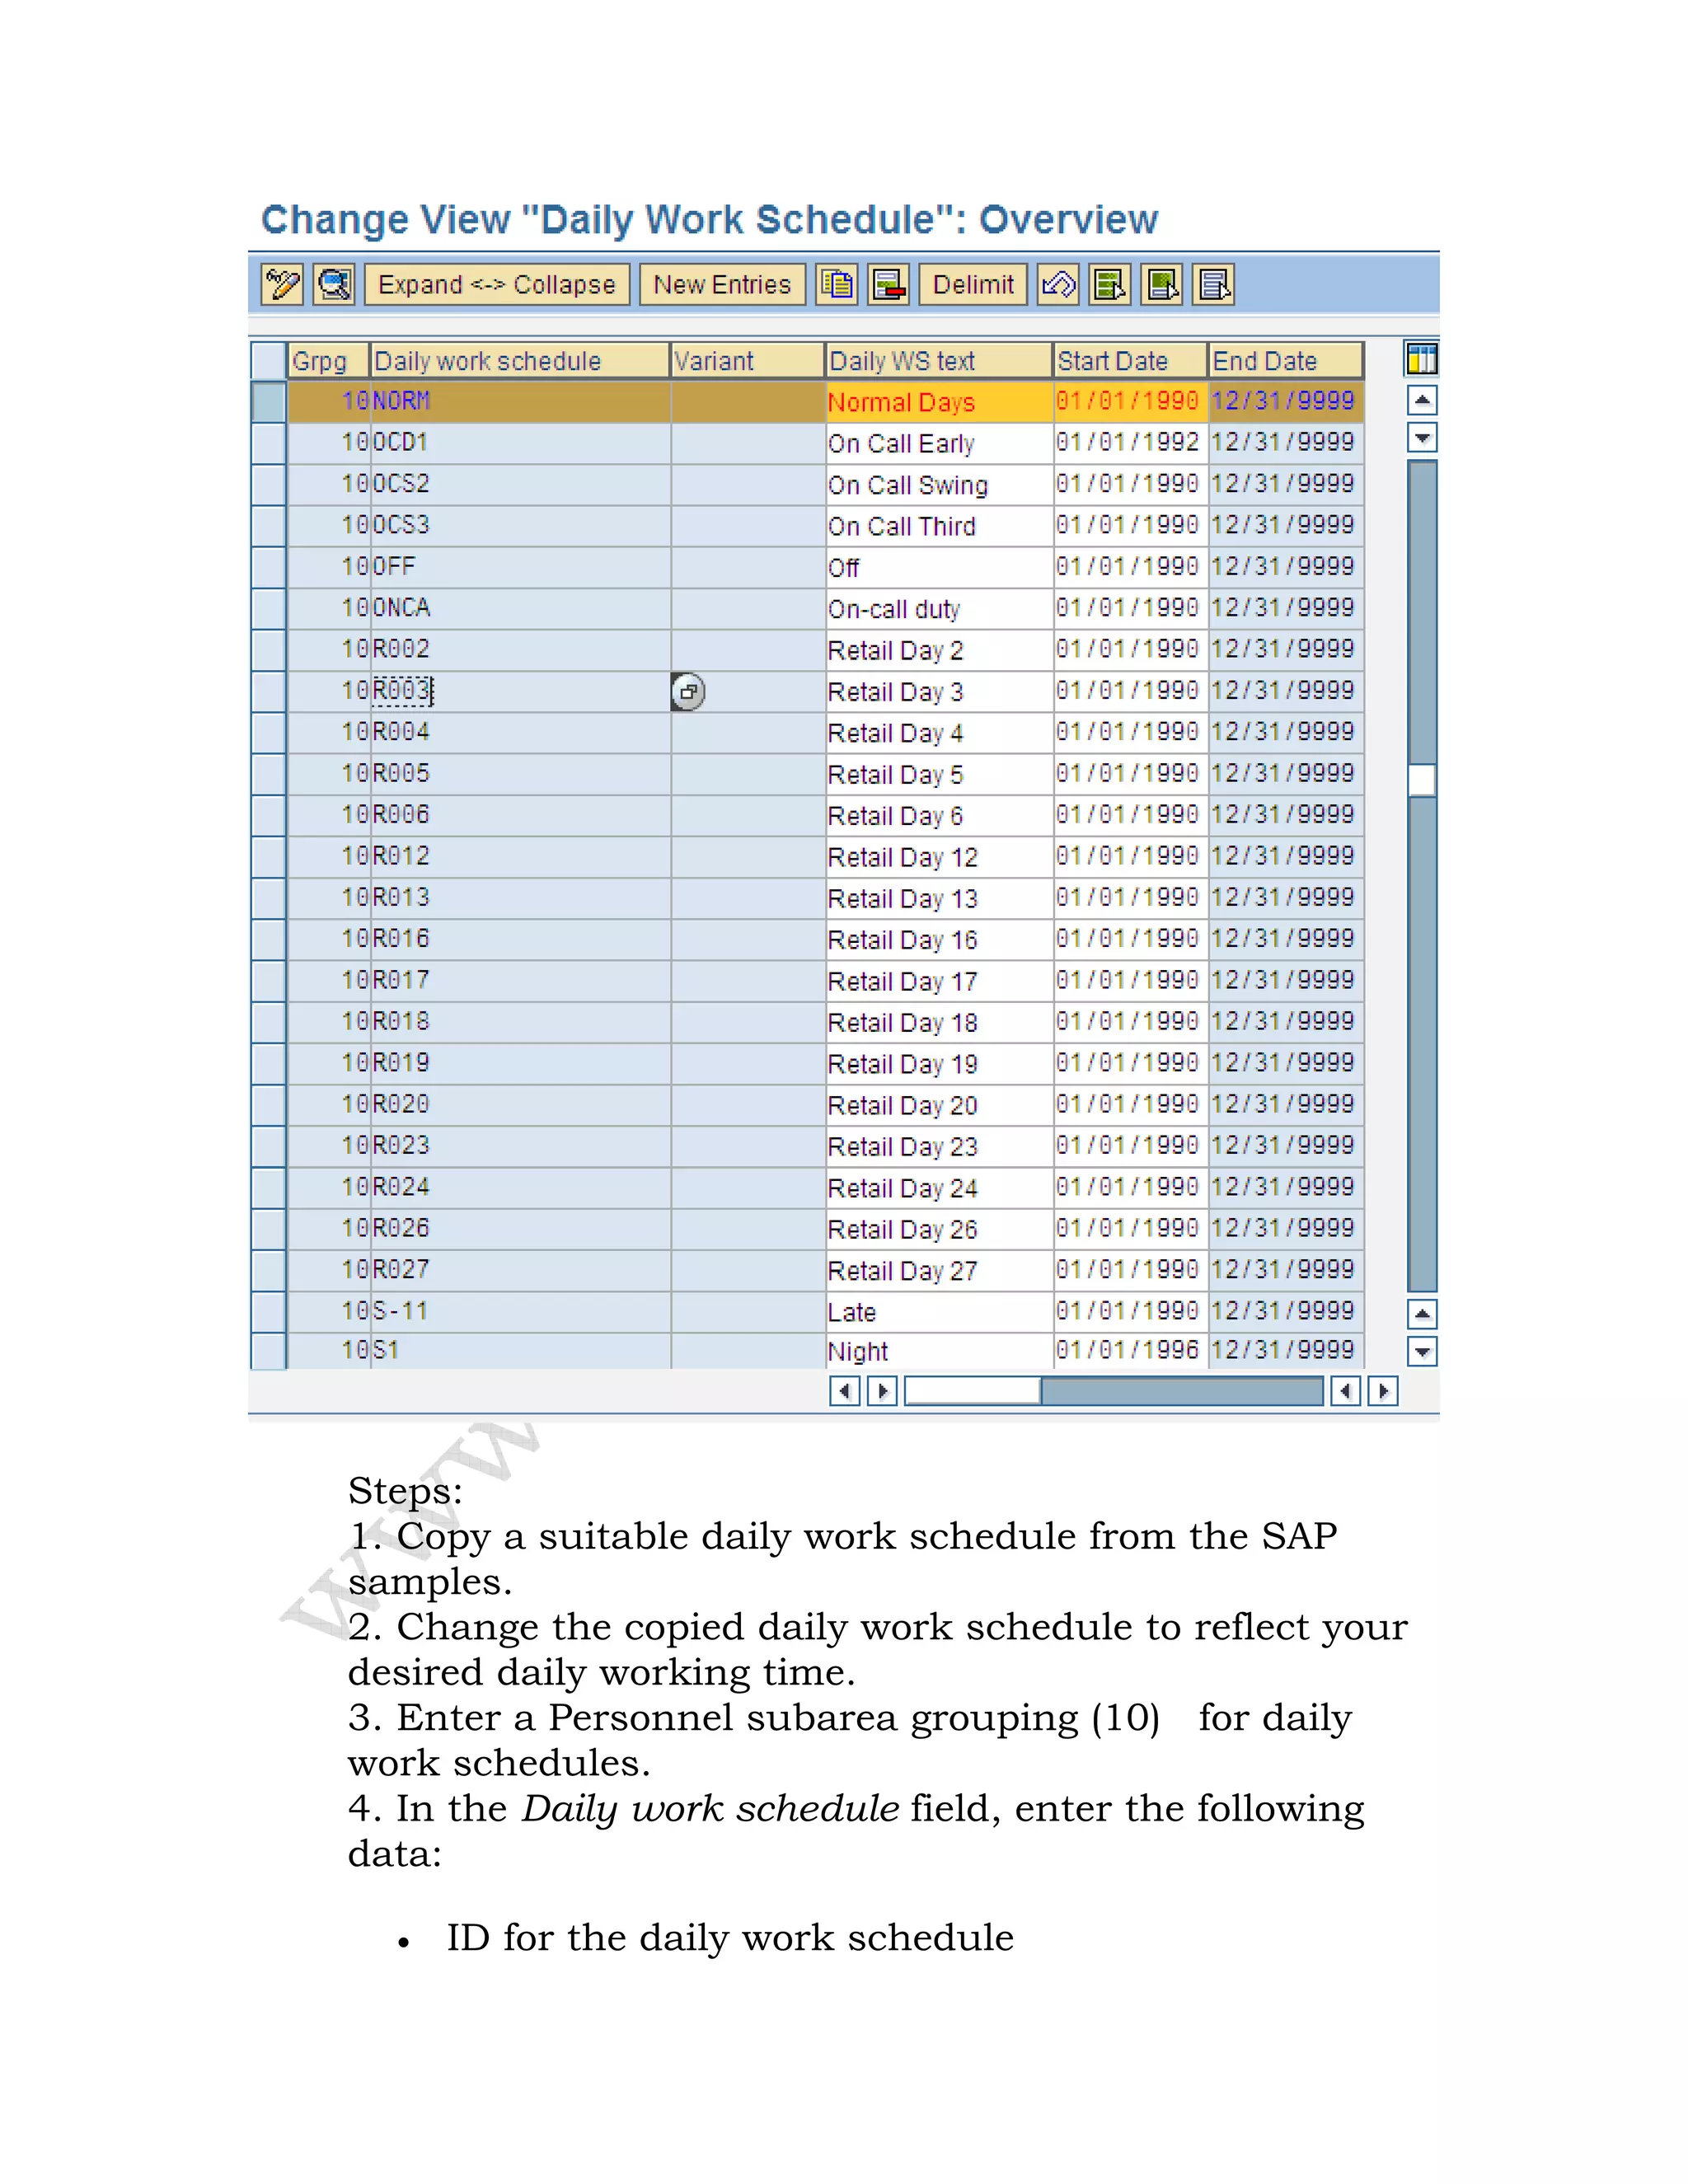Click the variant cell in the R006 row

pyautogui.click(x=747, y=816)
